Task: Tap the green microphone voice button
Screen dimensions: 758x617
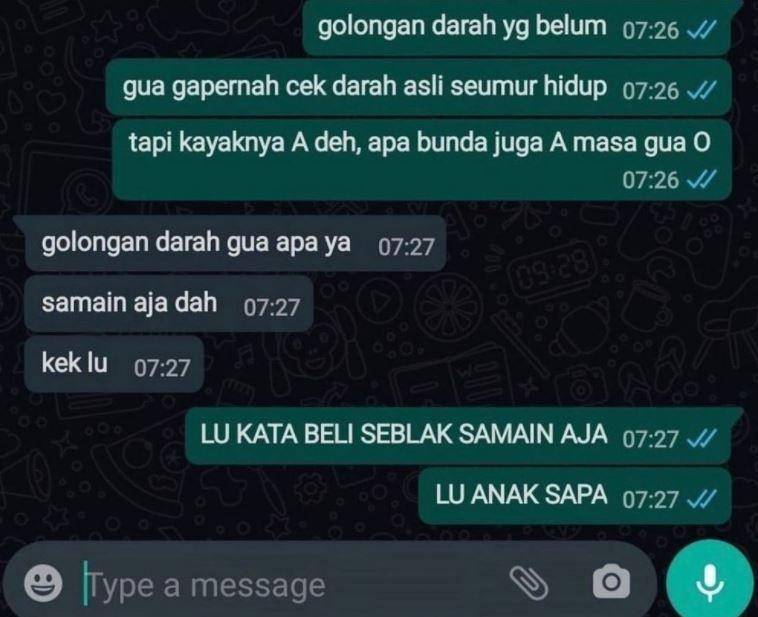Action: (x=709, y=582)
